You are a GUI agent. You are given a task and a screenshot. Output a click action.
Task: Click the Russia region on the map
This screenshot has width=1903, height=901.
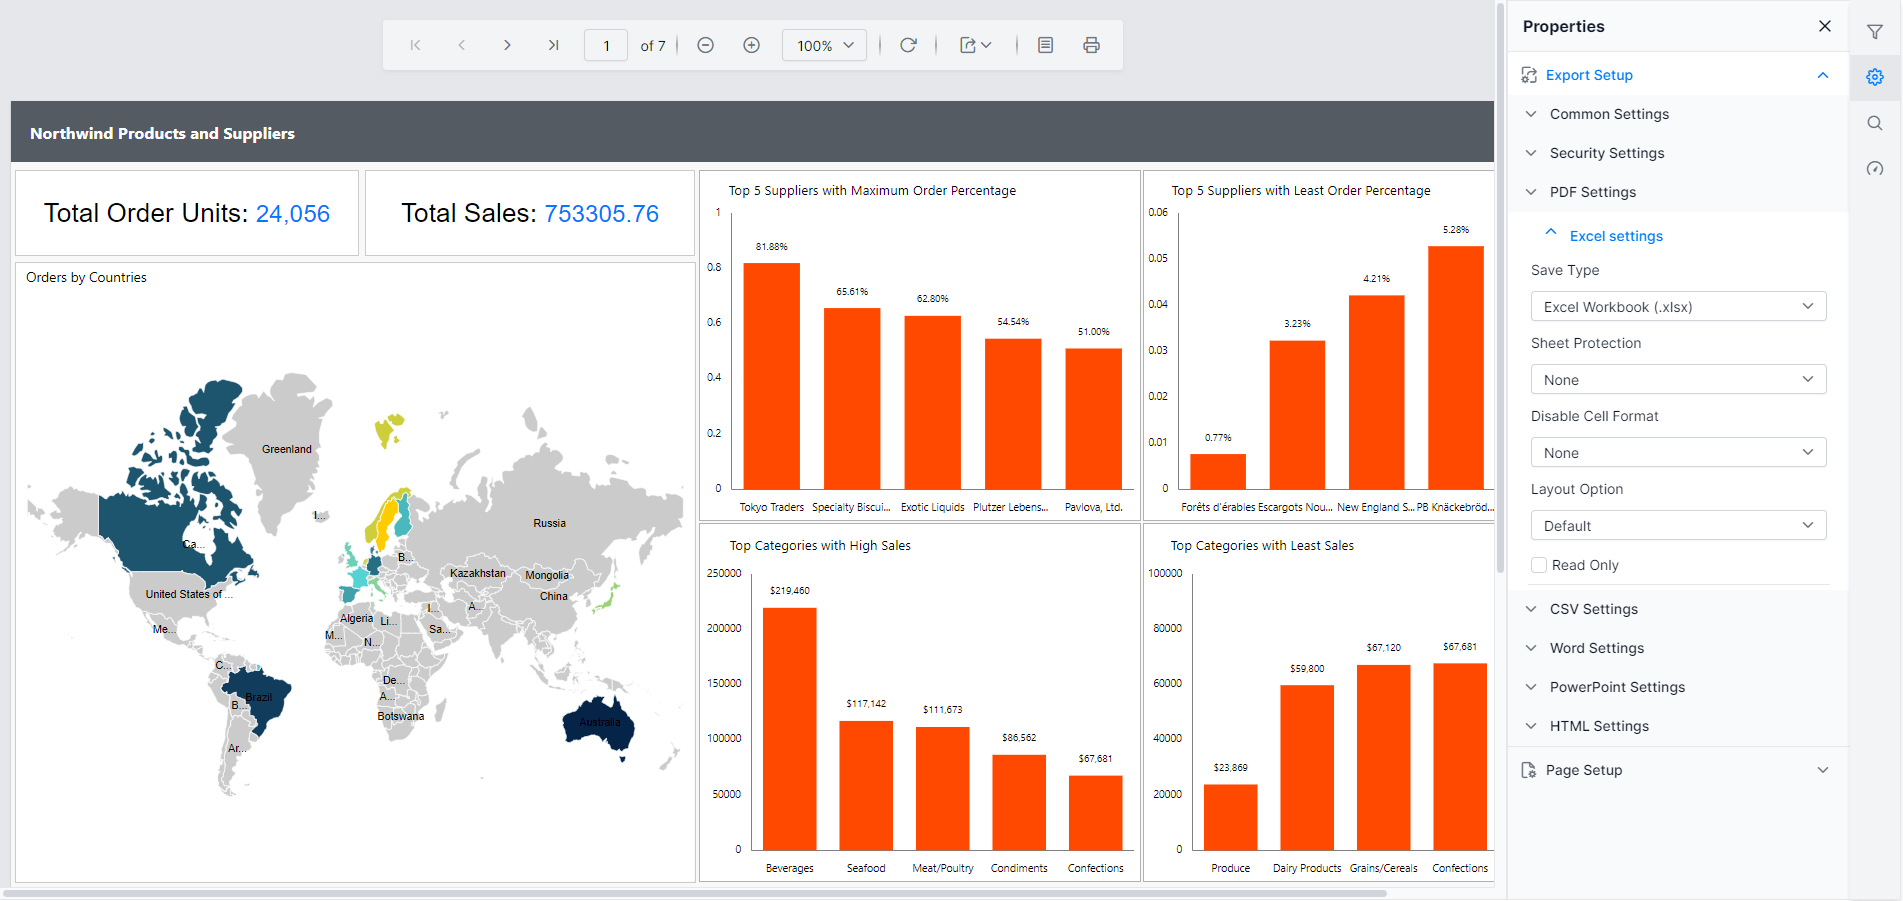pos(549,523)
